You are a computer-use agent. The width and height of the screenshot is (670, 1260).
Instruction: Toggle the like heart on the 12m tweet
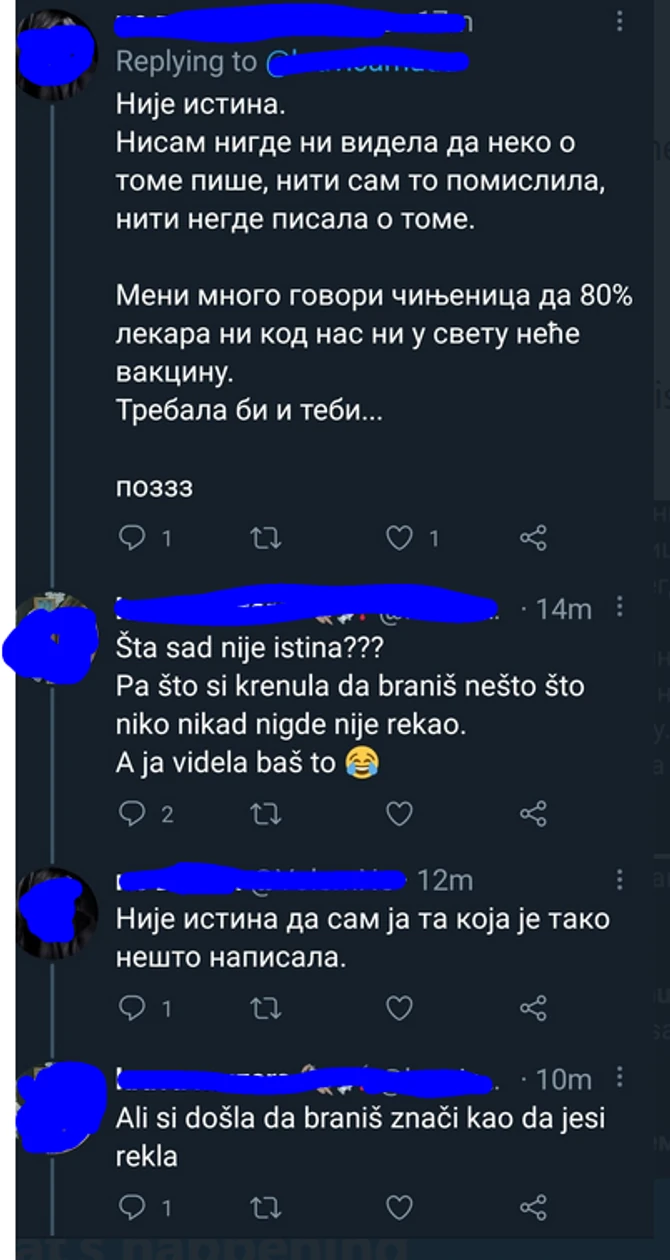pyautogui.click(x=398, y=1008)
